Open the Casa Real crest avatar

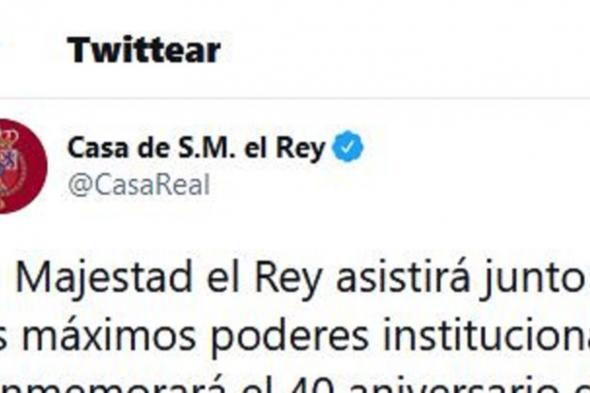[23, 166]
